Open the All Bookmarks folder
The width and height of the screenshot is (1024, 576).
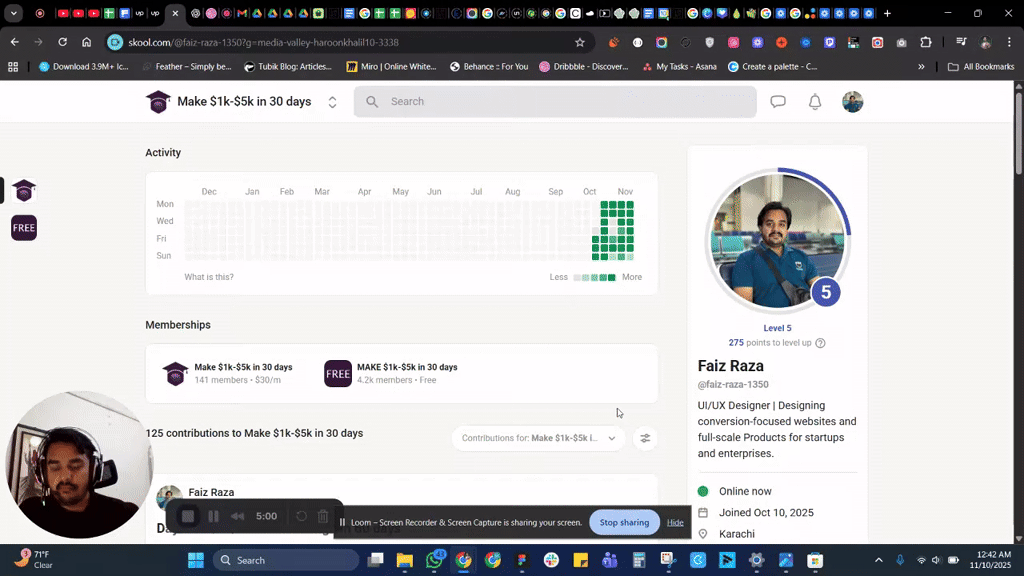pos(981,67)
